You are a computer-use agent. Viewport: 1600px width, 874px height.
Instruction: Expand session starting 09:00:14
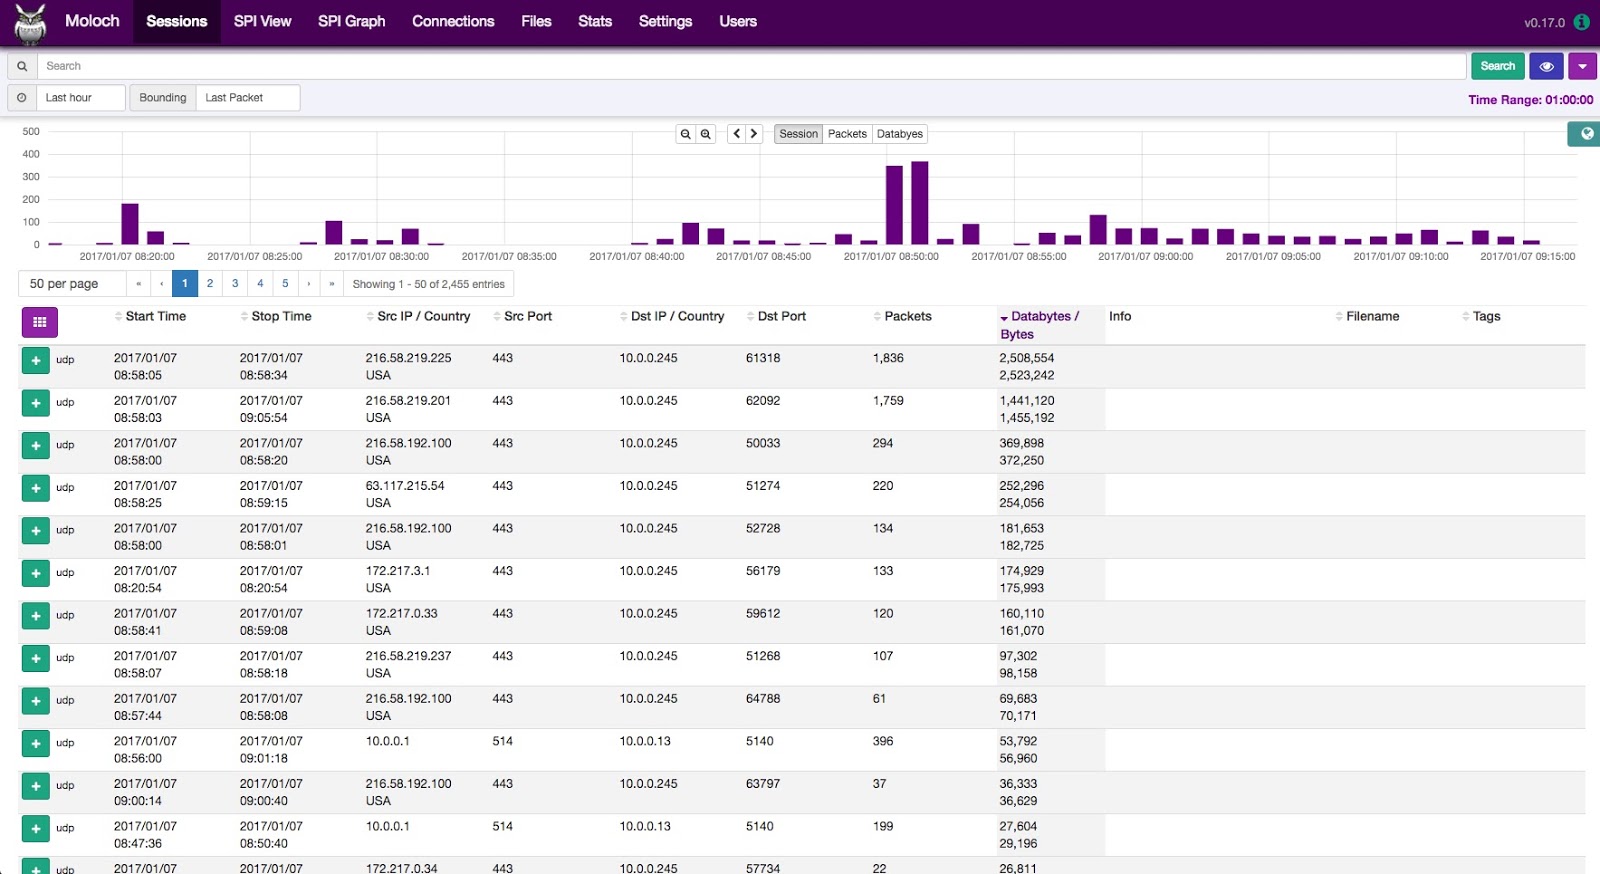(36, 787)
